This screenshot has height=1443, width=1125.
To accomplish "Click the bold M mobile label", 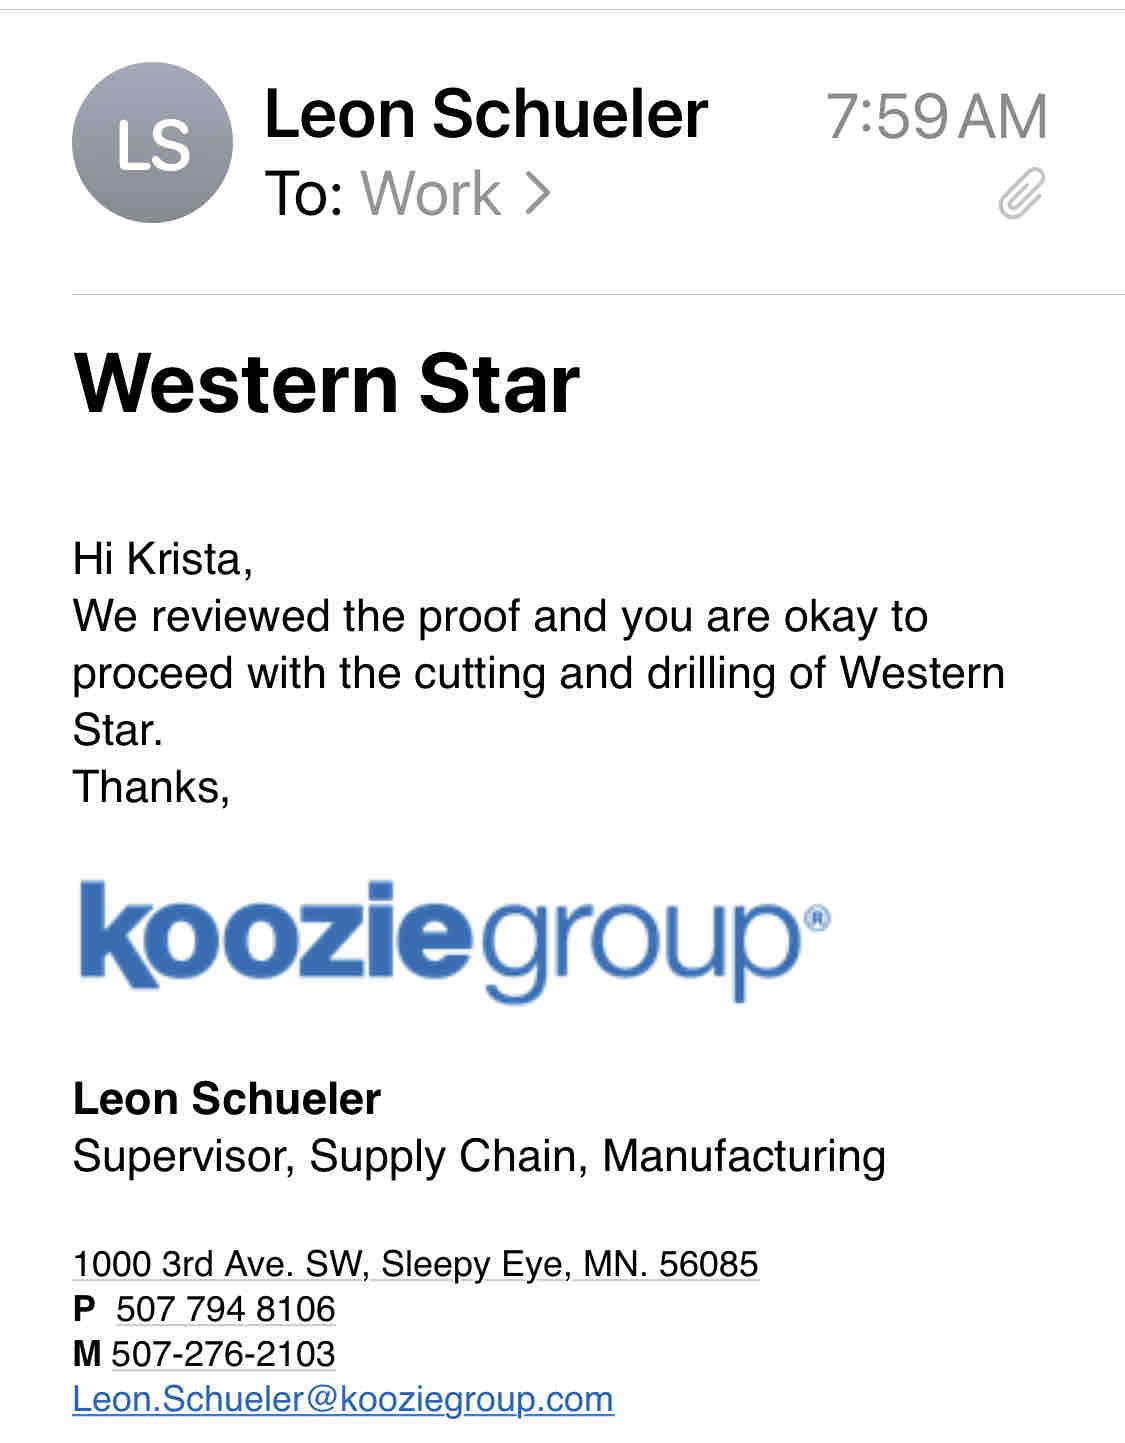I will click(87, 1353).
